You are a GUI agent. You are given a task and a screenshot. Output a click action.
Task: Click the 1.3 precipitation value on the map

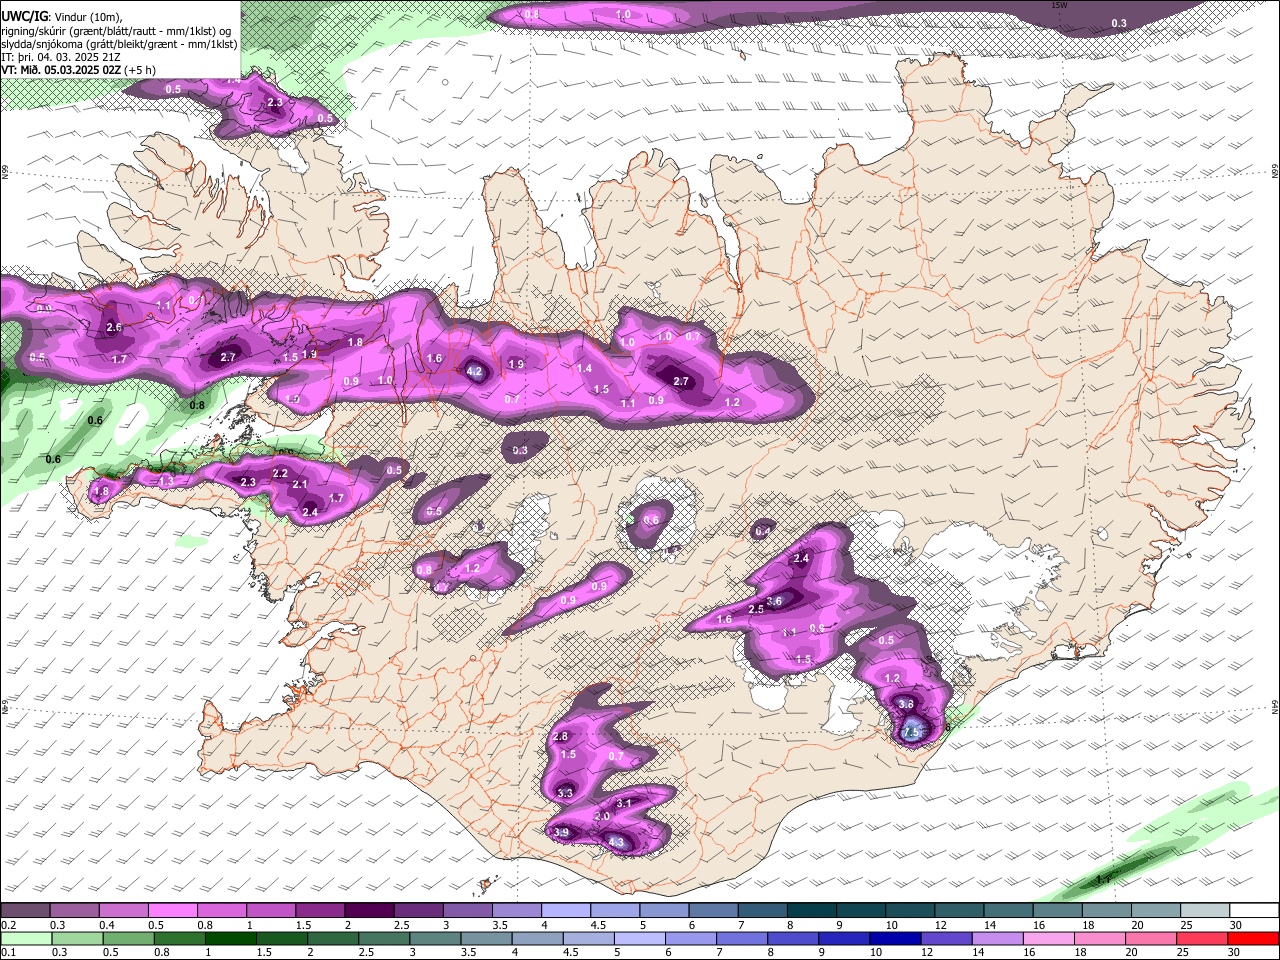166,481
